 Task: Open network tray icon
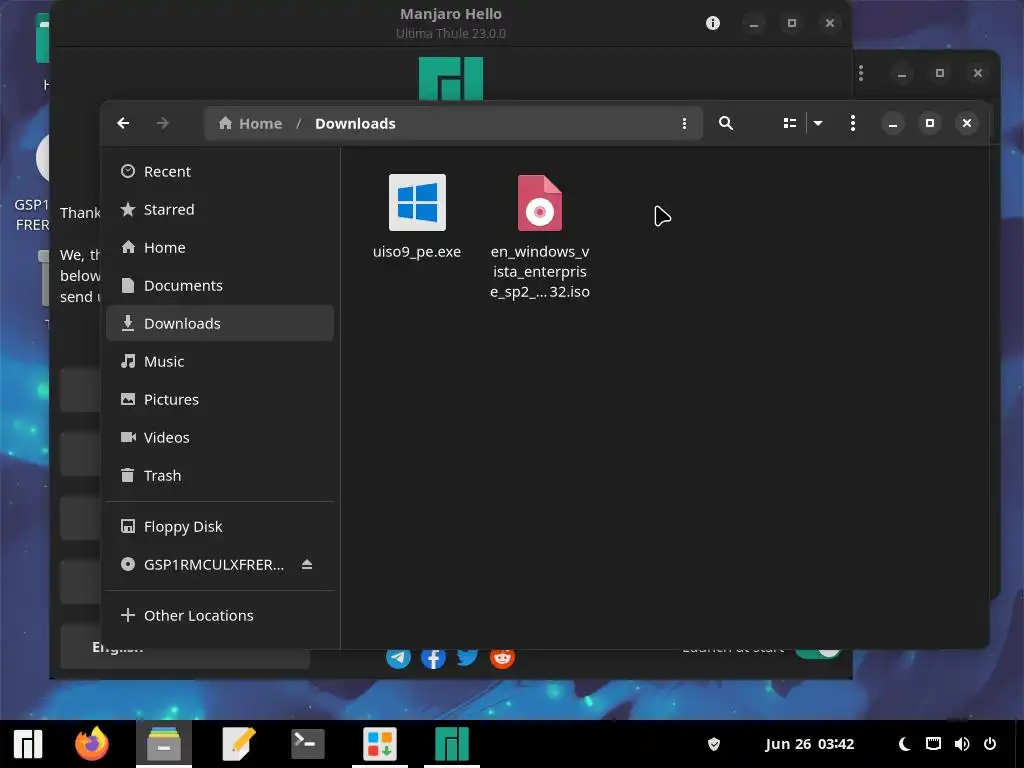click(x=934, y=744)
